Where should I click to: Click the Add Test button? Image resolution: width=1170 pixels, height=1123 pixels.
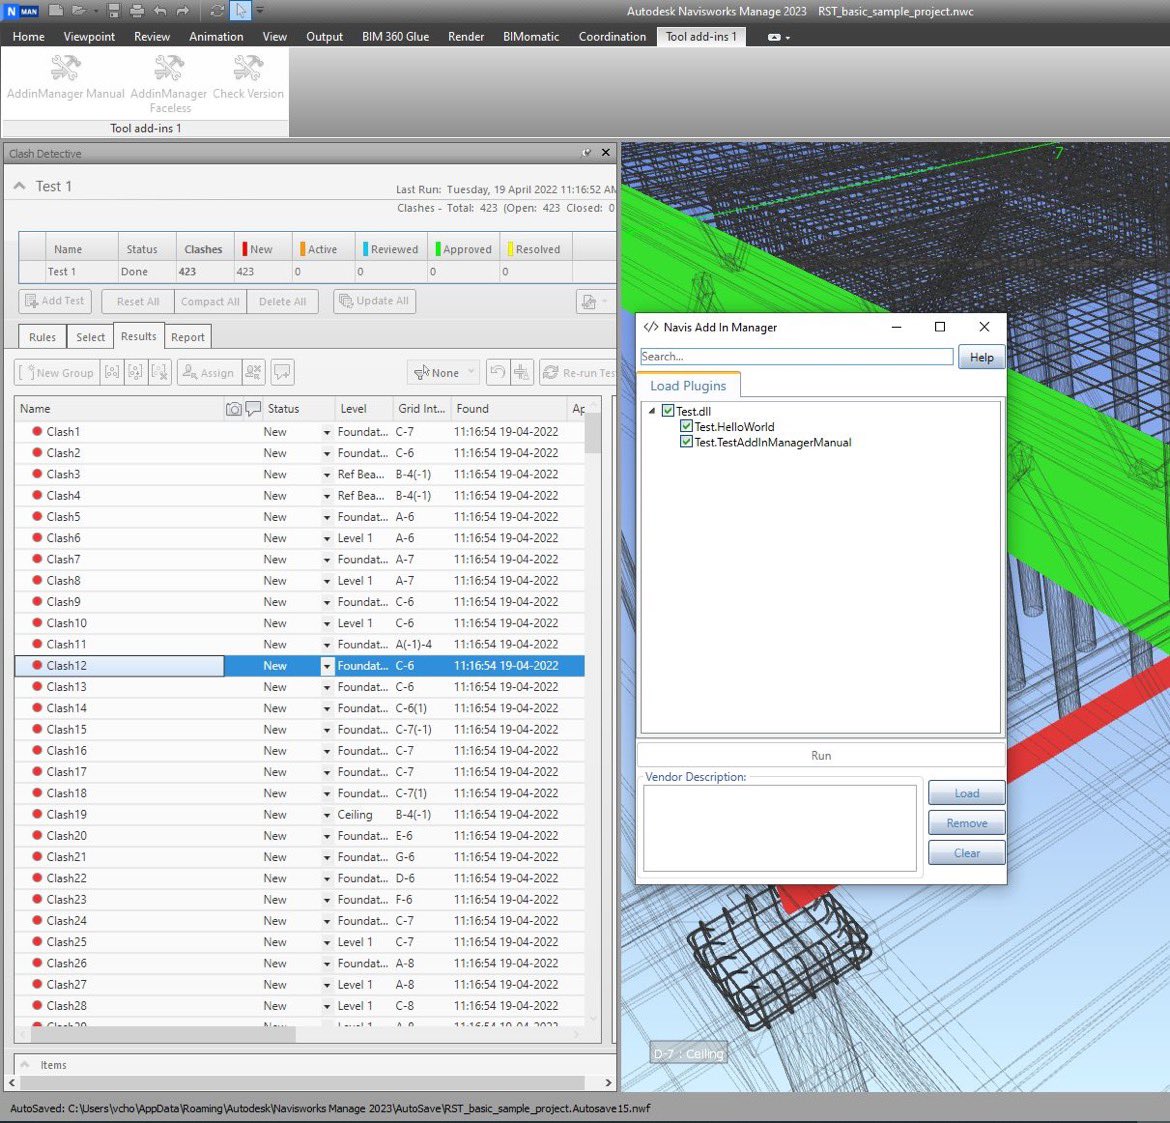point(55,301)
